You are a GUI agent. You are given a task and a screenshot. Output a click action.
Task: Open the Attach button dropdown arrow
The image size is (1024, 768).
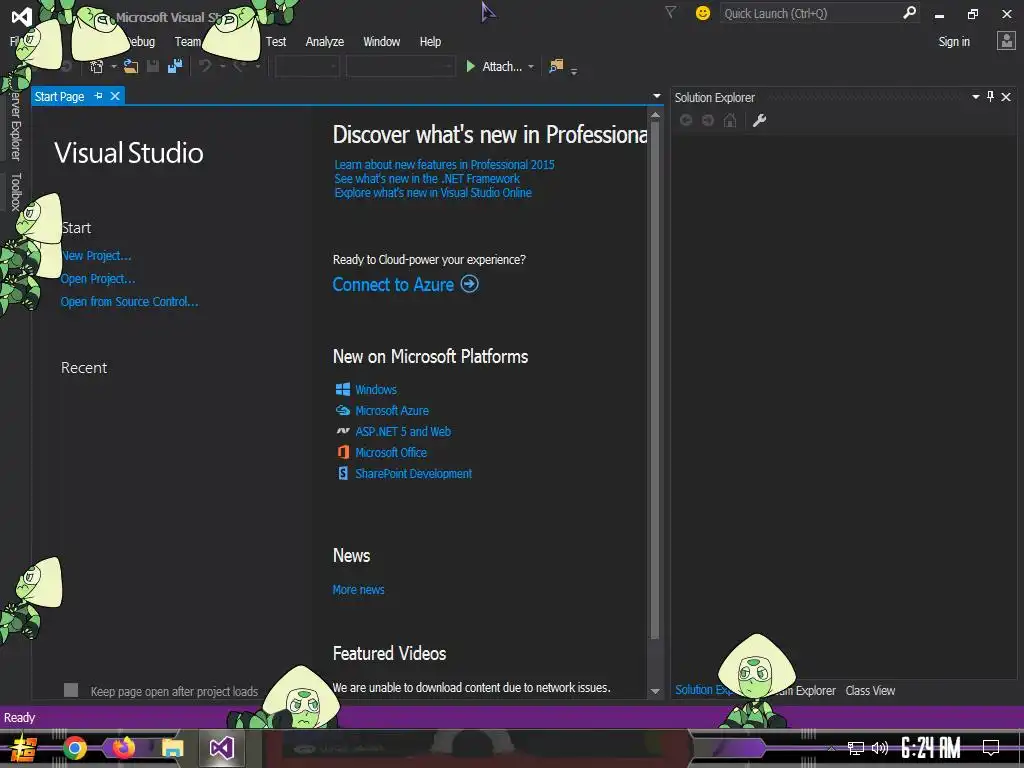pyautogui.click(x=531, y=67)
